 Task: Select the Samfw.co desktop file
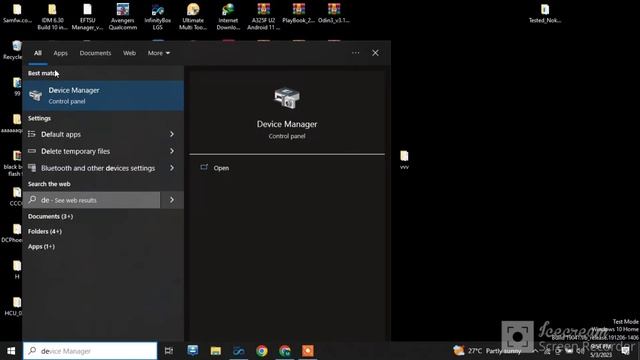17,14
